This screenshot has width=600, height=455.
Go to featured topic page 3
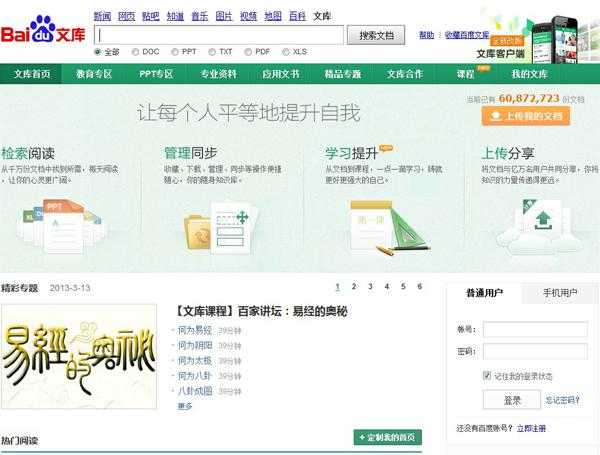[370, 286]
